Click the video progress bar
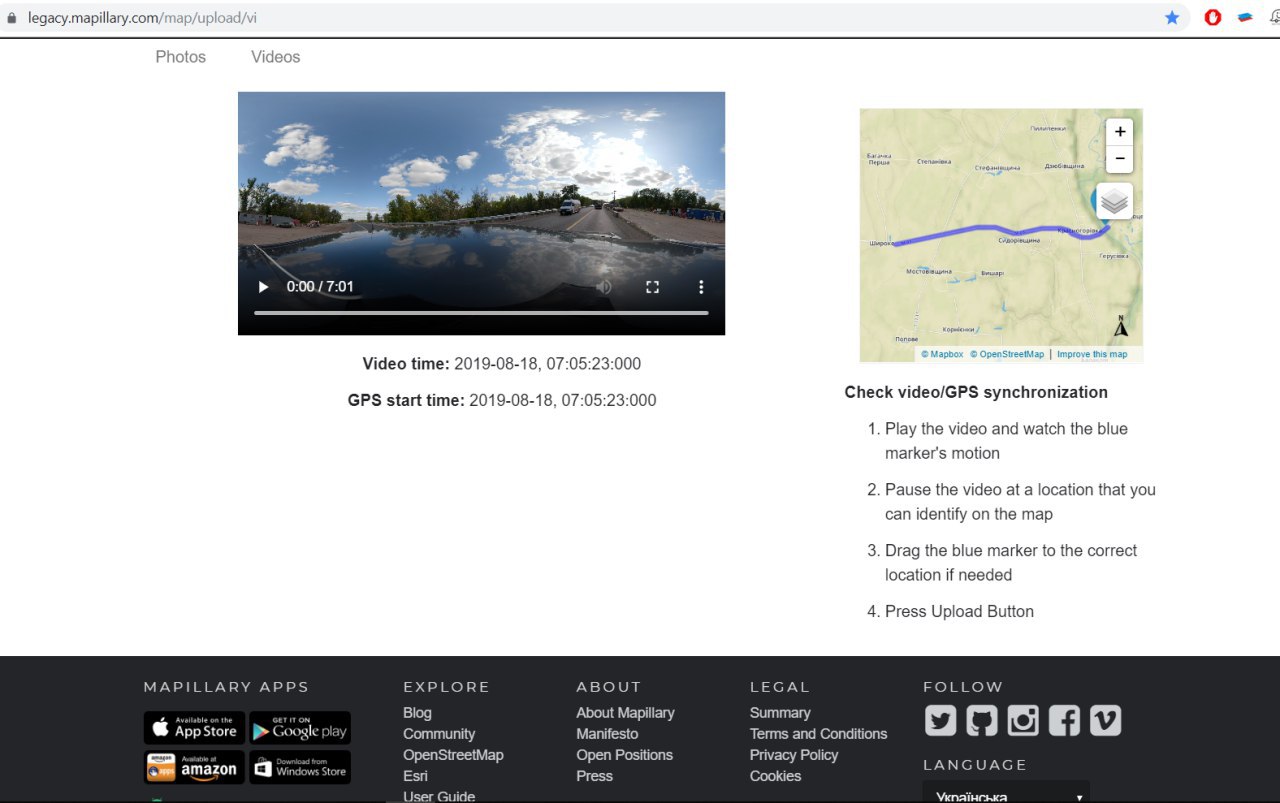Viewport: 1280px width, 803px height. point(481,313)
